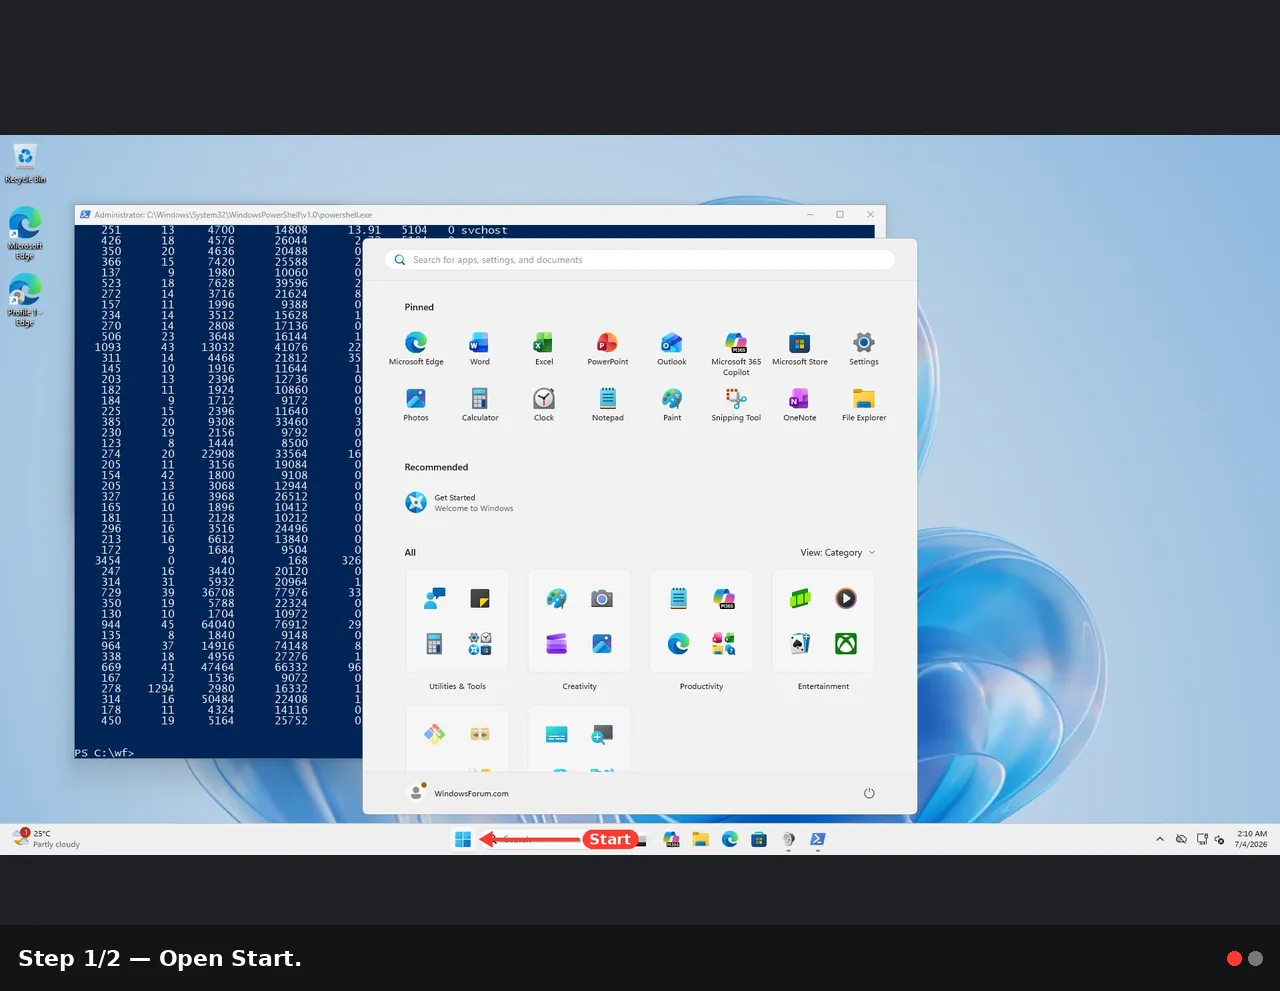Image resolution: width=1280 pixels, height=991 pixels.
Task: Open Edge from the taskbar
Action: coord(730,839)
